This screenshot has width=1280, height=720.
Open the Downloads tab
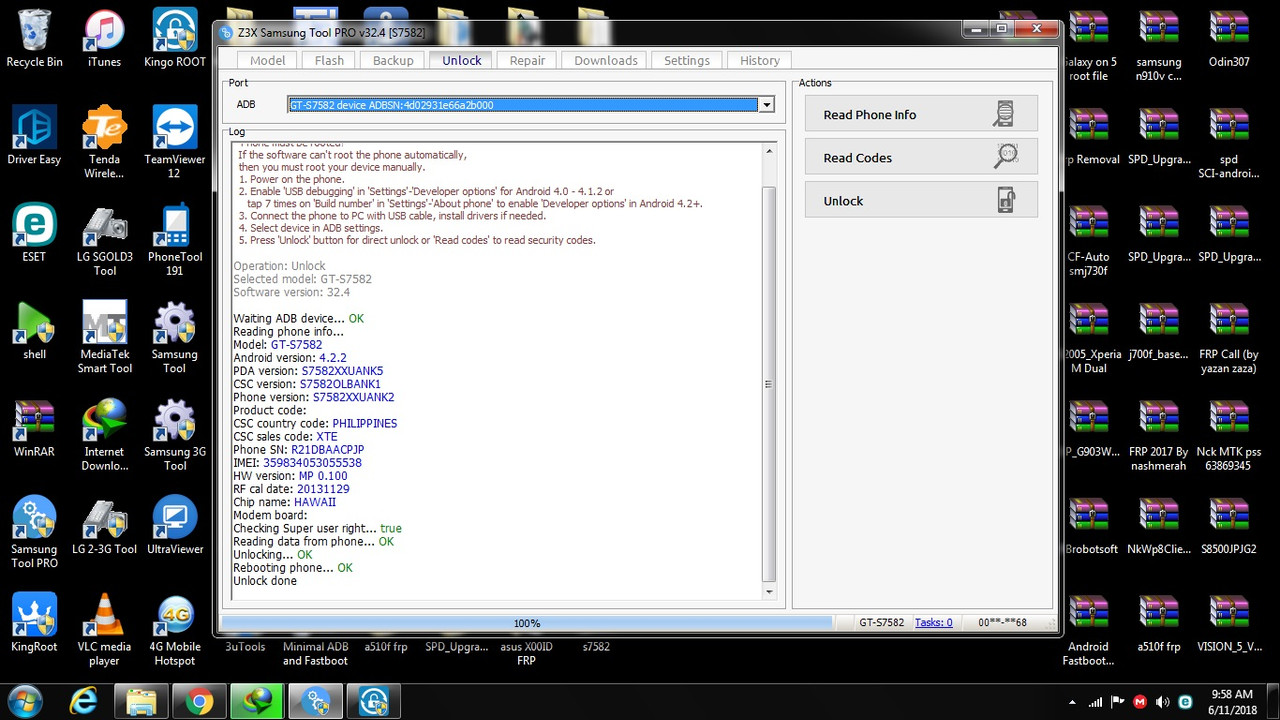(606, 60)
